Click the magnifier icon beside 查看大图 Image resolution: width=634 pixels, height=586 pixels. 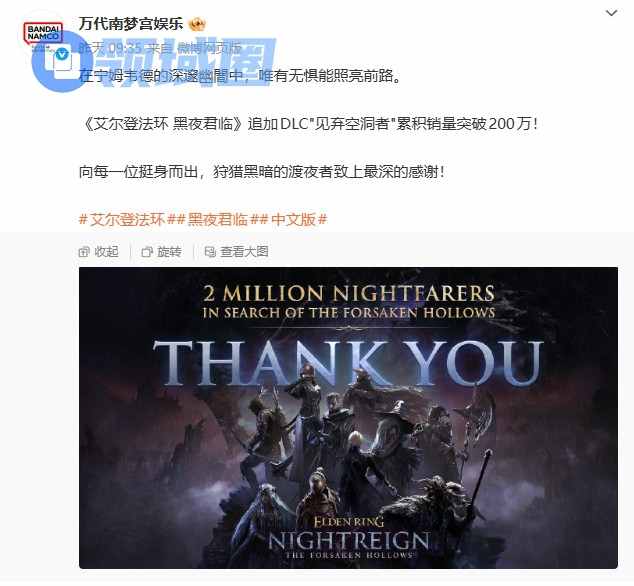point(210,252)
